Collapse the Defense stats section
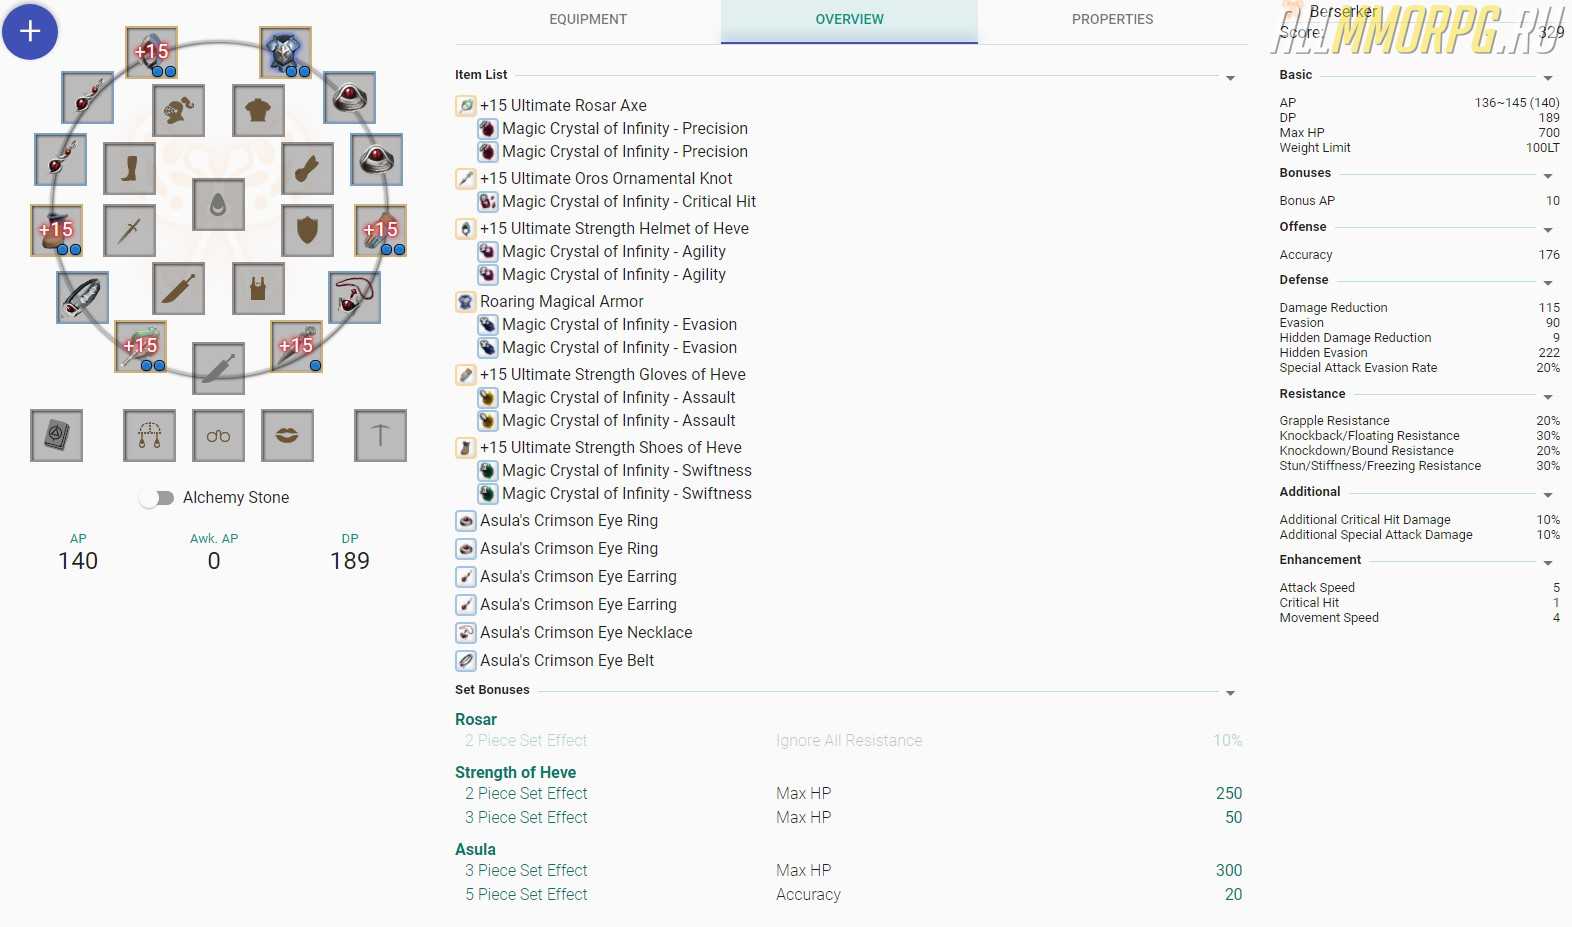The width and height of the screenshot is (1572, 927). [x=1547, y=283]
